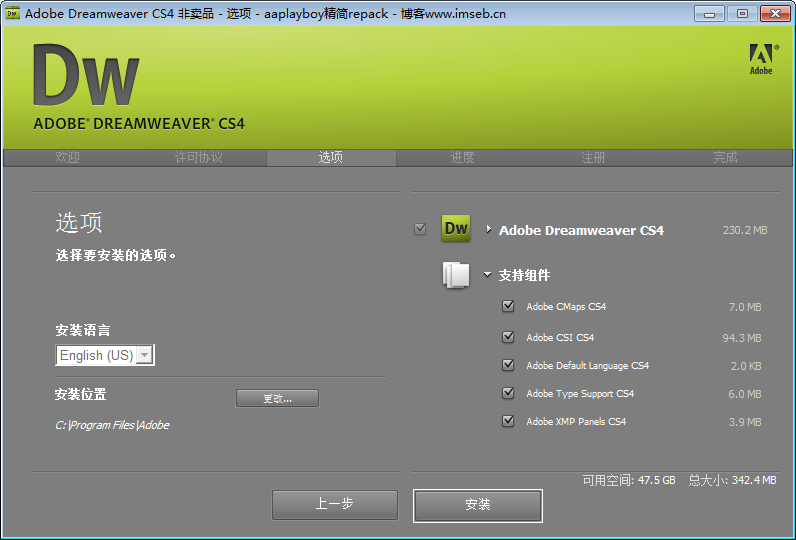Select the 进度 step tab
The image size is (796, 540).
coord(462,157)
